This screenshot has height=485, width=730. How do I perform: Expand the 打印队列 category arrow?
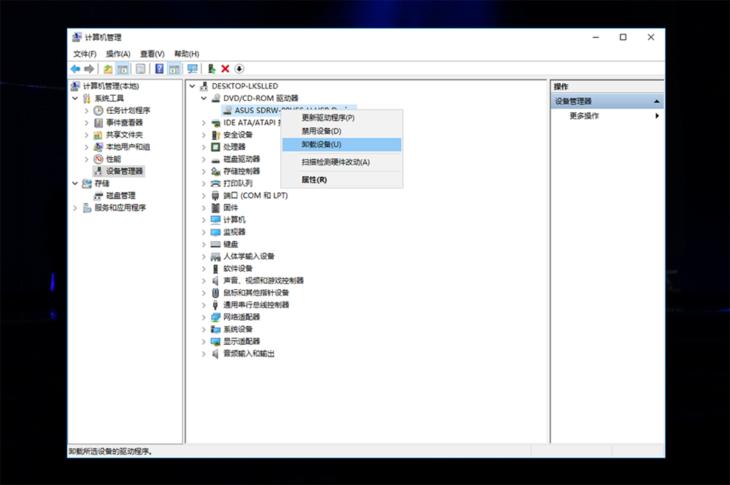[x=204, y=183]
